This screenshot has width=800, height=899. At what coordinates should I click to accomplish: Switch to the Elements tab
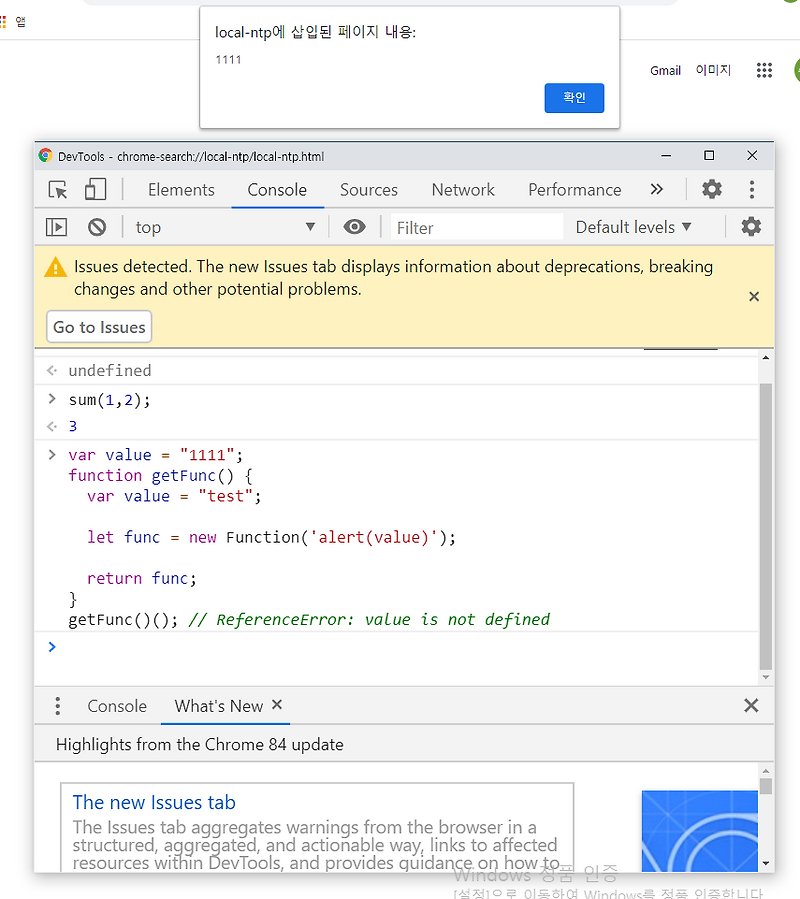point(181,190)
